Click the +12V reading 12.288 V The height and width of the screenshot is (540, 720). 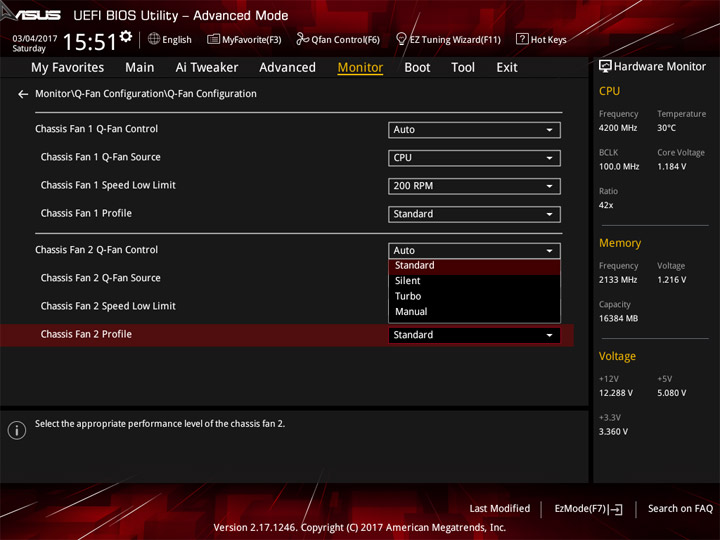pos(615,393)
